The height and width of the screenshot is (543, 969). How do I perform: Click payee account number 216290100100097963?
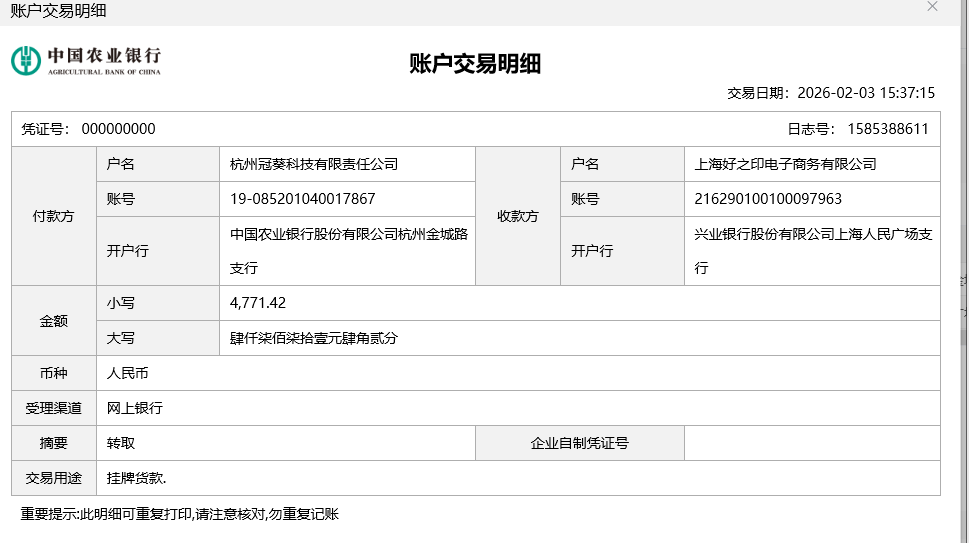click(768, 199)
